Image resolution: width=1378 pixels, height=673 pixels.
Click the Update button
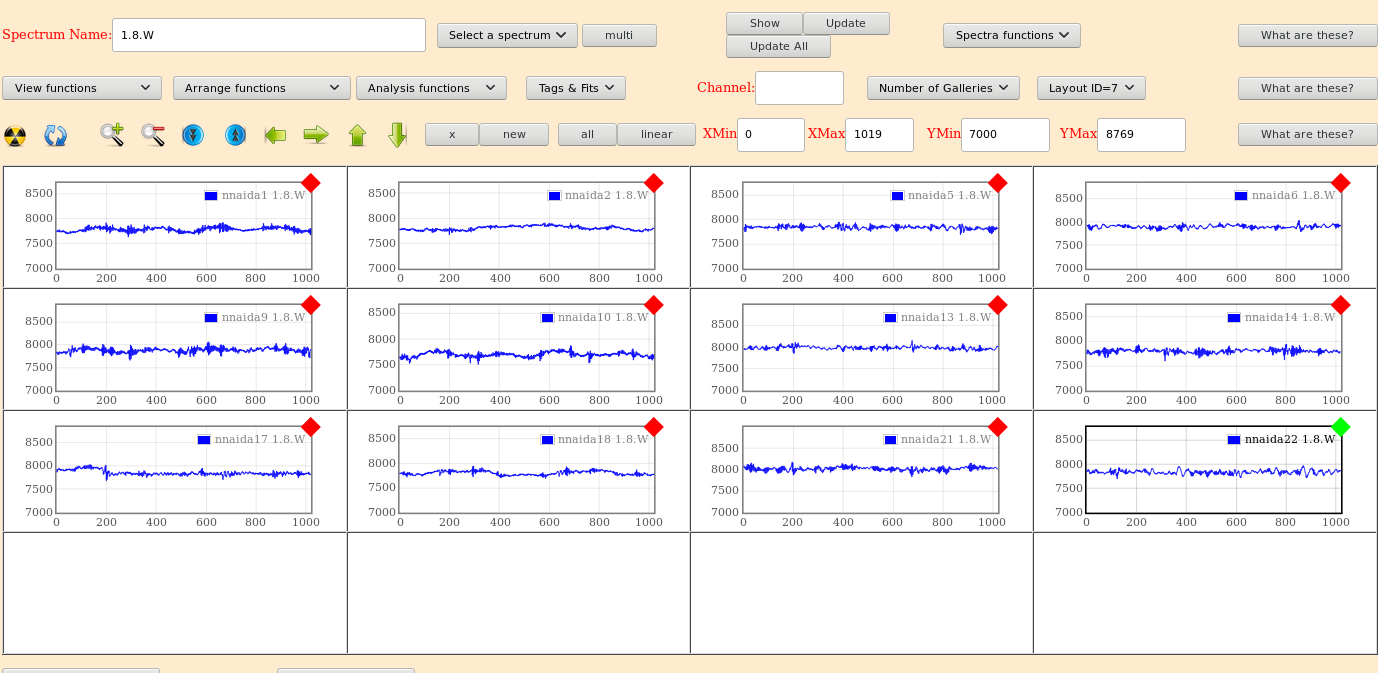coord(846,23)
